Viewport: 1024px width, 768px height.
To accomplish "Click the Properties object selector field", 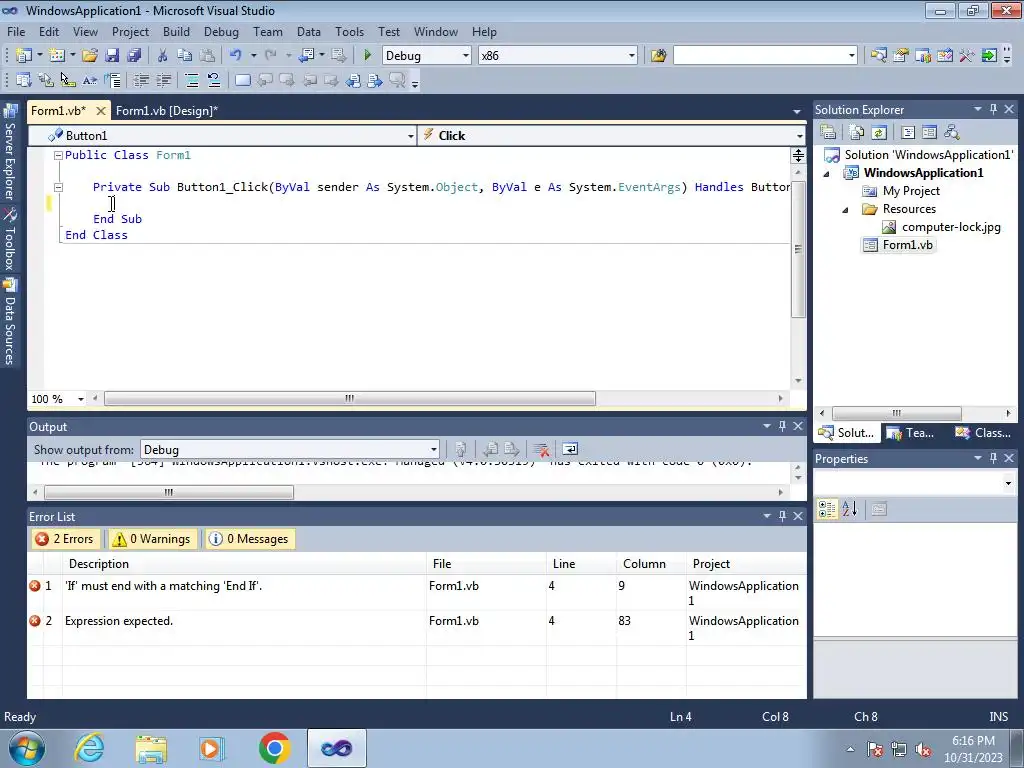I will coord(914,483).
